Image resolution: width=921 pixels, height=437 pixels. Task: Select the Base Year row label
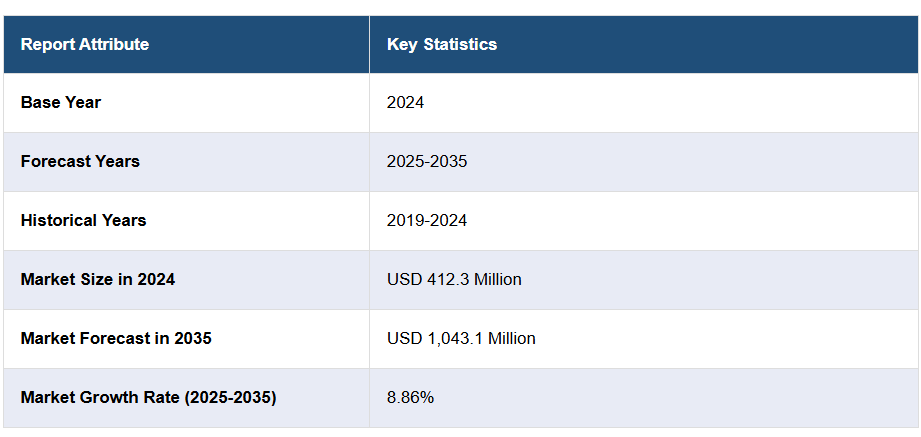point(61,102)
